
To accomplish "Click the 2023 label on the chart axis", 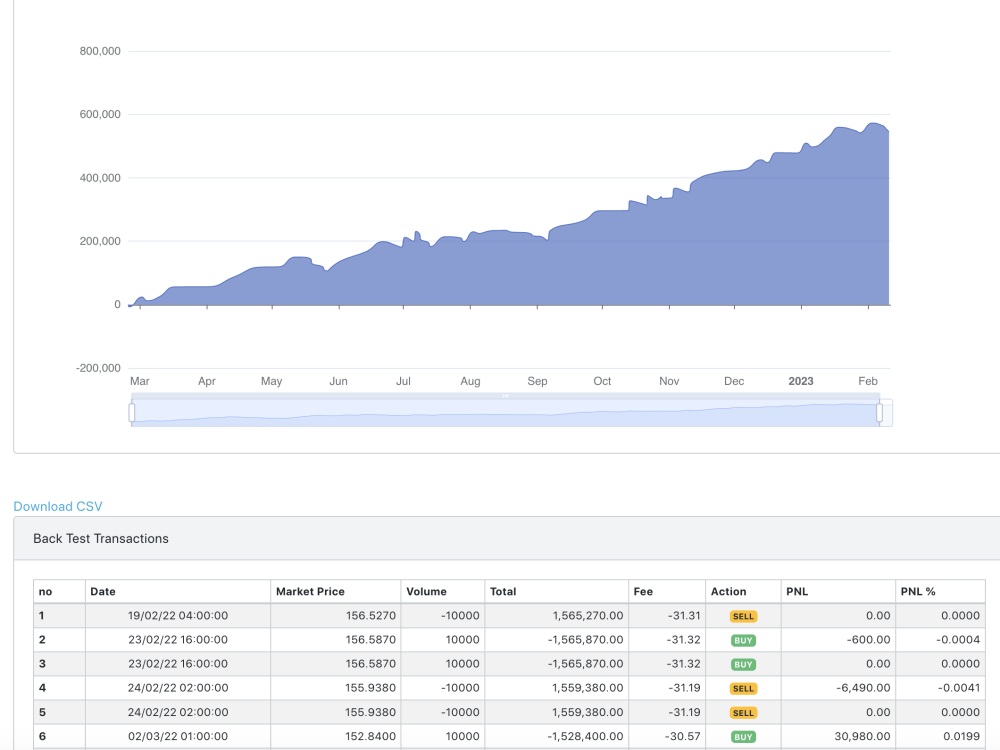I will click(x=800, y=381).
